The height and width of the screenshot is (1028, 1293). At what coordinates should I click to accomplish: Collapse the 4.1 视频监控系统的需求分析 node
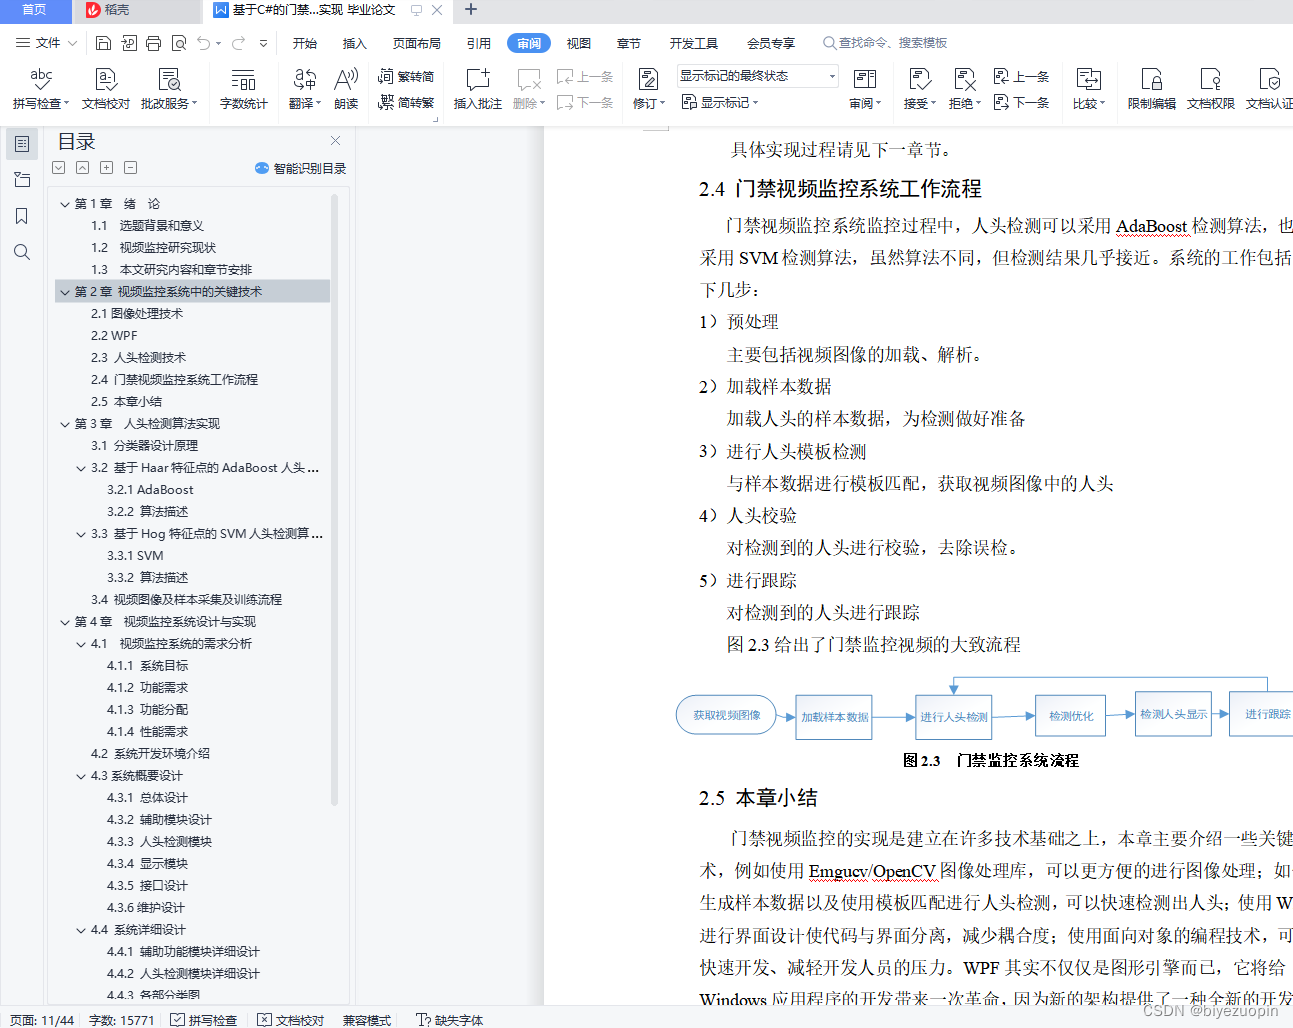pyautogui.click(x=81, y=644)
